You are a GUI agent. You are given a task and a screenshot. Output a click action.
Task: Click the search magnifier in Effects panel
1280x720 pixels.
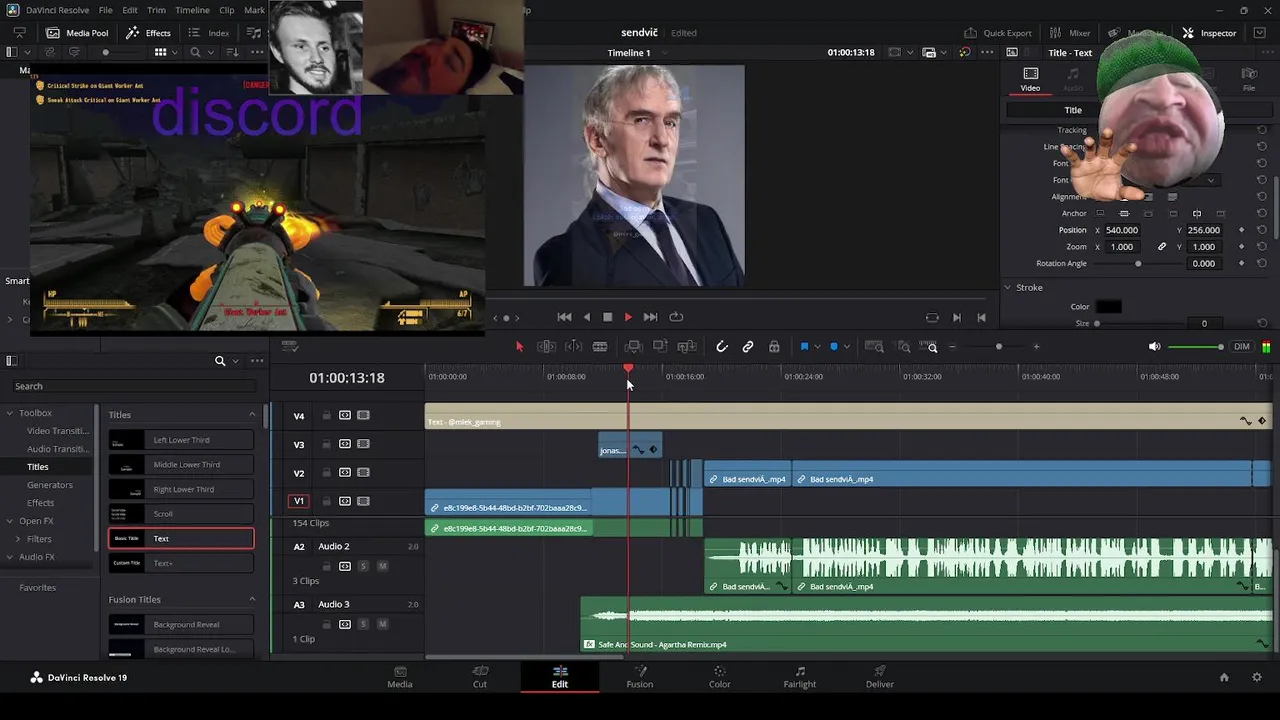pos(220,361)
